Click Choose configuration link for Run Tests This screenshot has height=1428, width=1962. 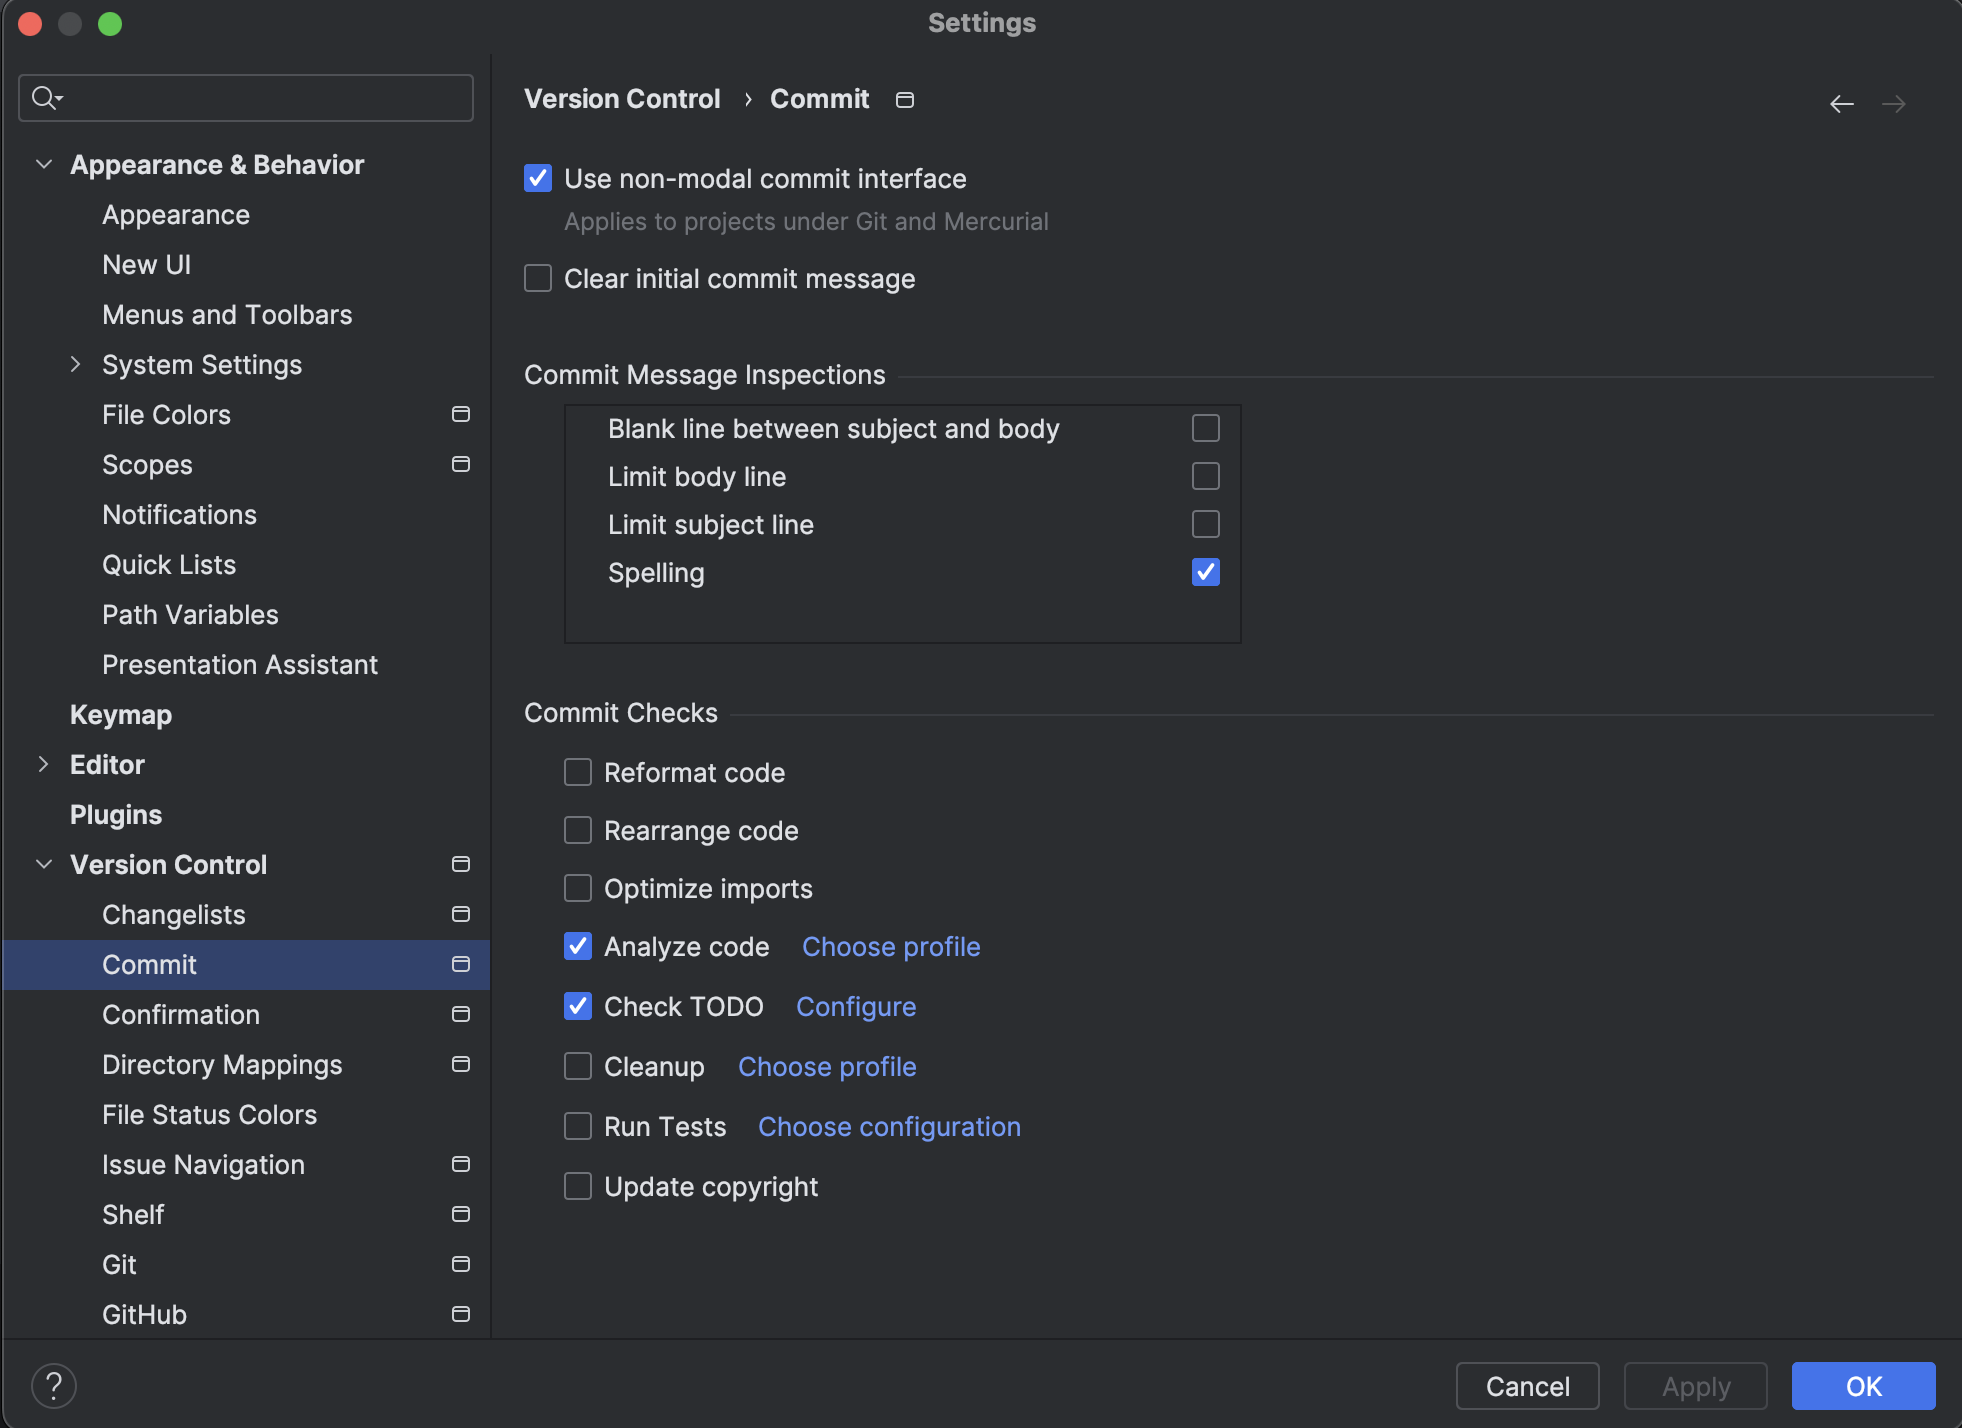pos(889,1126)
